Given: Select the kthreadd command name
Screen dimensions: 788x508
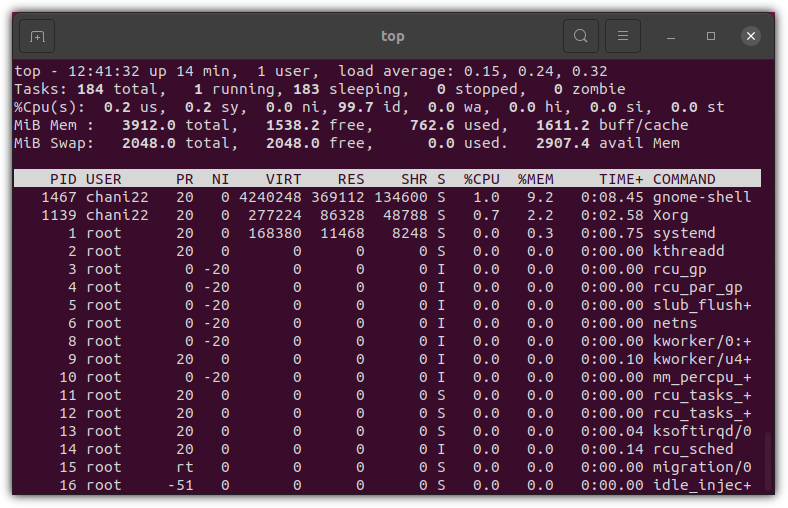Looking at the screenshot, I should 688,251.
